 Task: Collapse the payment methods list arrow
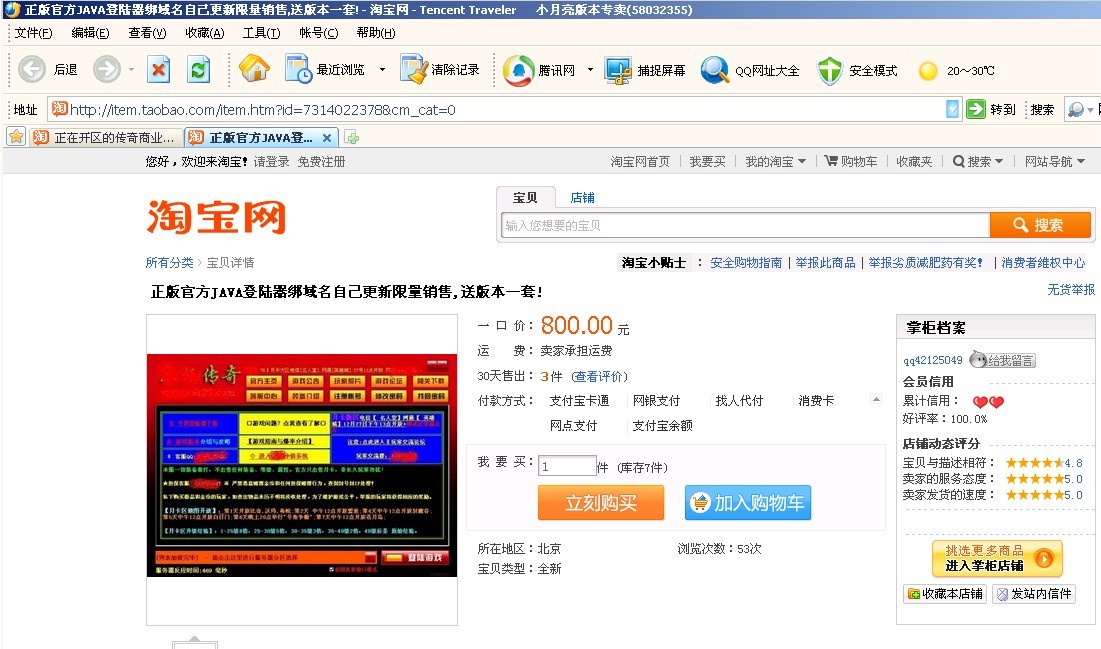pos(877,400)
